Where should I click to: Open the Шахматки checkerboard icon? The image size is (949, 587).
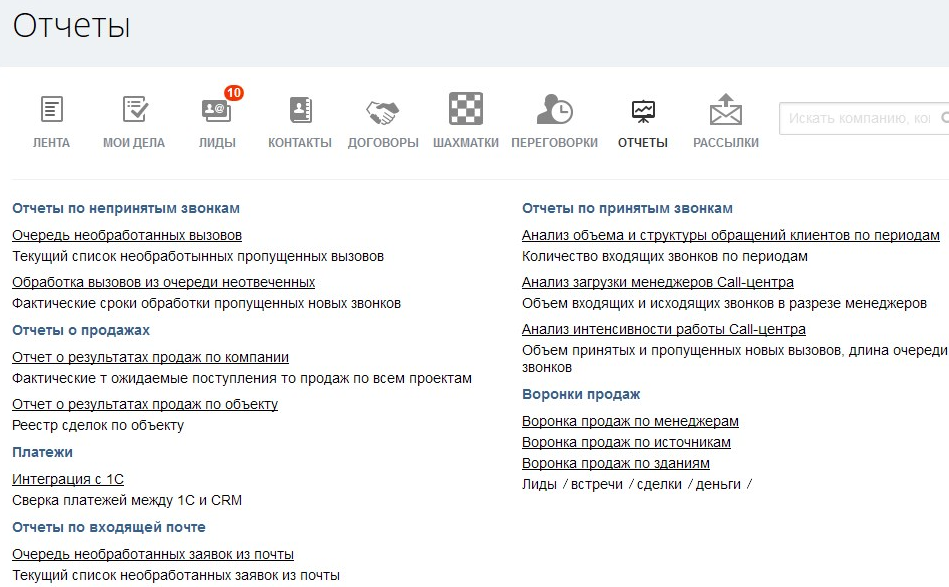(465, 108)
